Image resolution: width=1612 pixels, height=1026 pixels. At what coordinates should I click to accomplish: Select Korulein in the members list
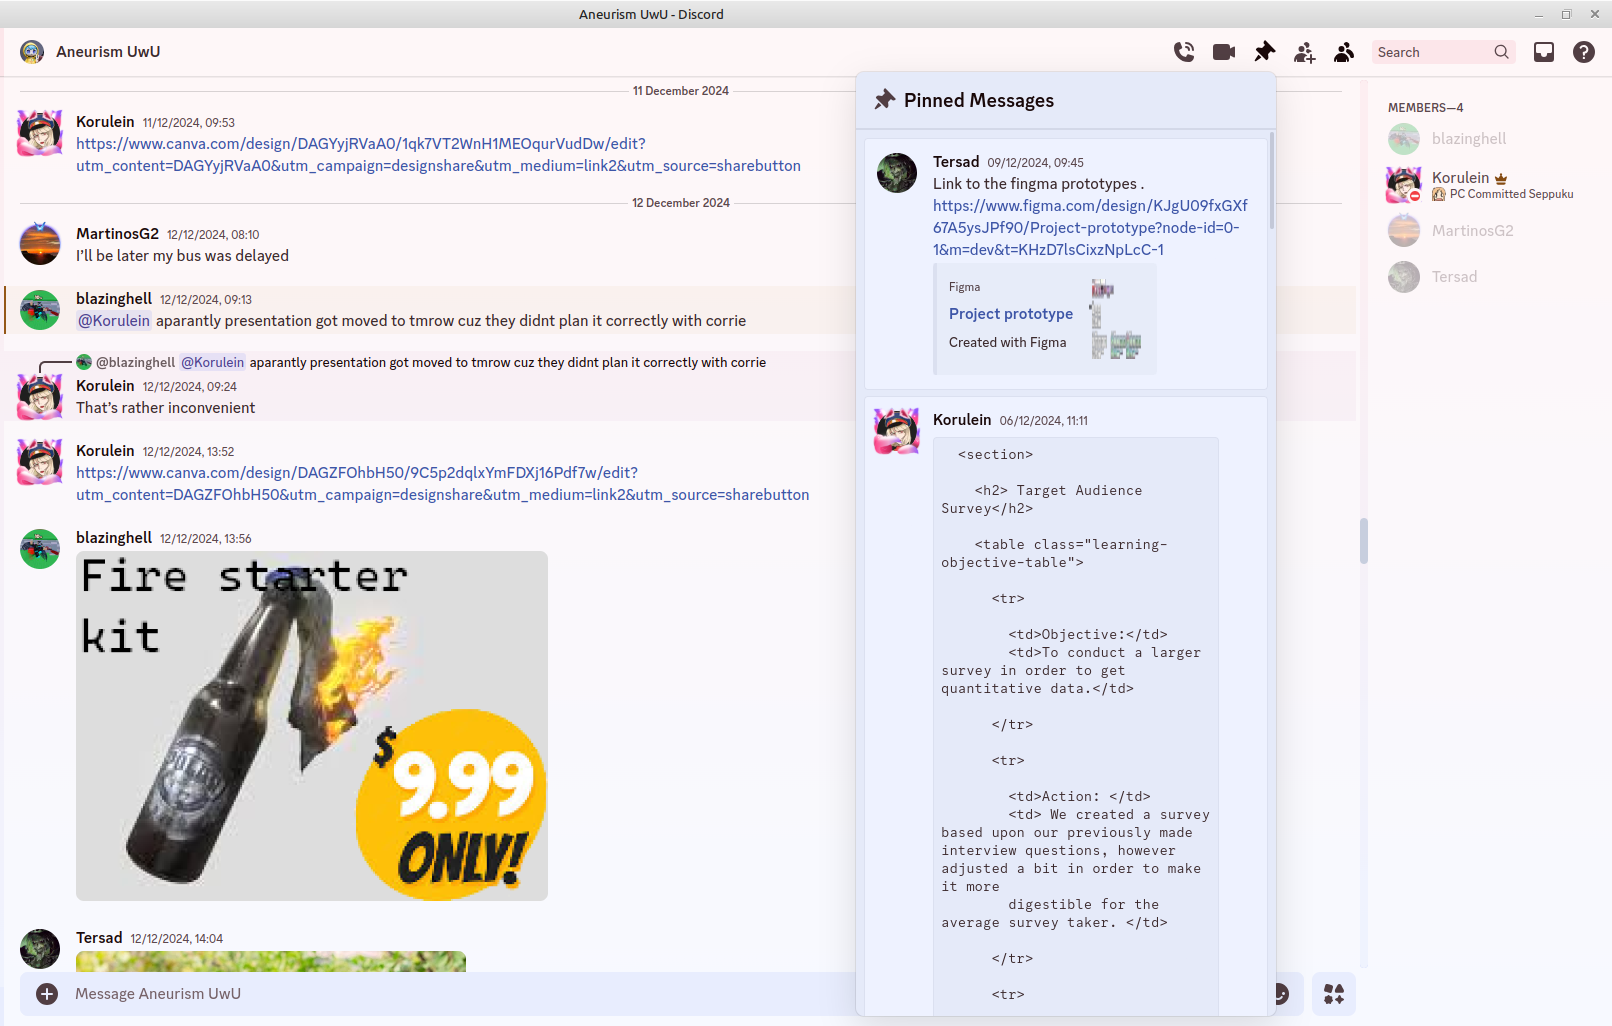coord(1460,178)
